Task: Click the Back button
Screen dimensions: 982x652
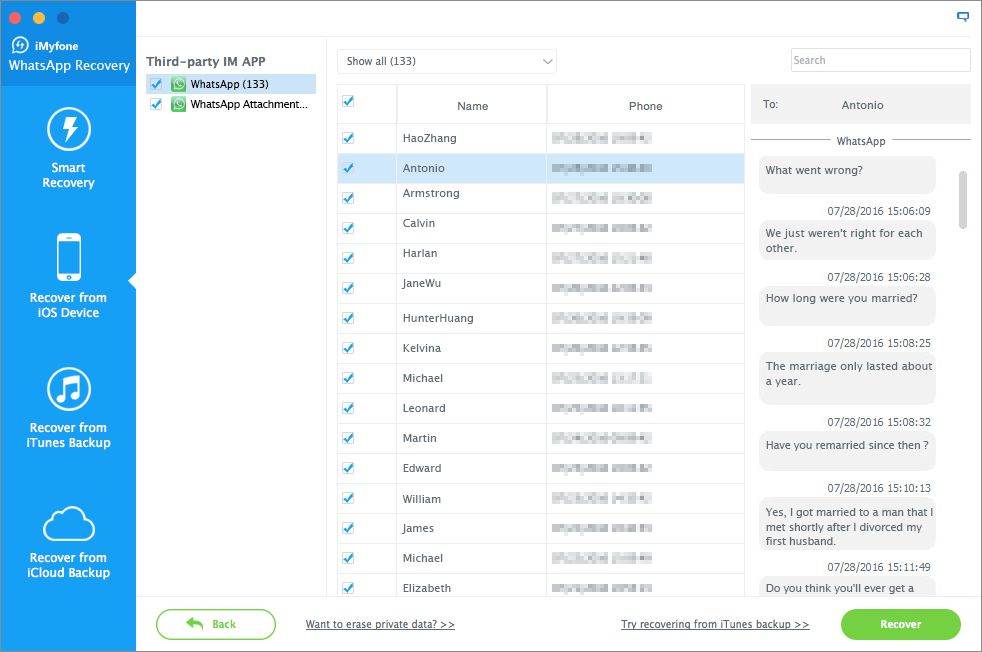Action: pos(215,624)
